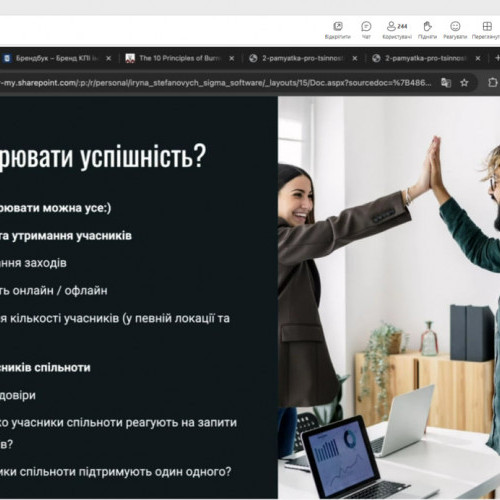Close the Брендбук – Бренд КПІ tab
The height and width of the screenshot is (500, 500).
tap(108, 58)
